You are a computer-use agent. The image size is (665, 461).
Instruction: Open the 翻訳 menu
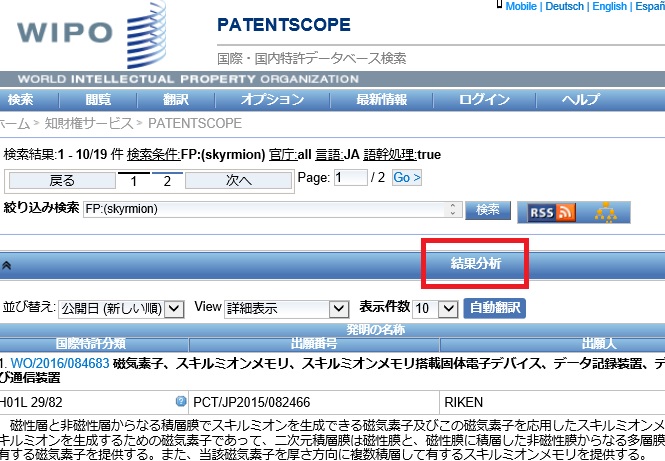(x=176, y=100)
